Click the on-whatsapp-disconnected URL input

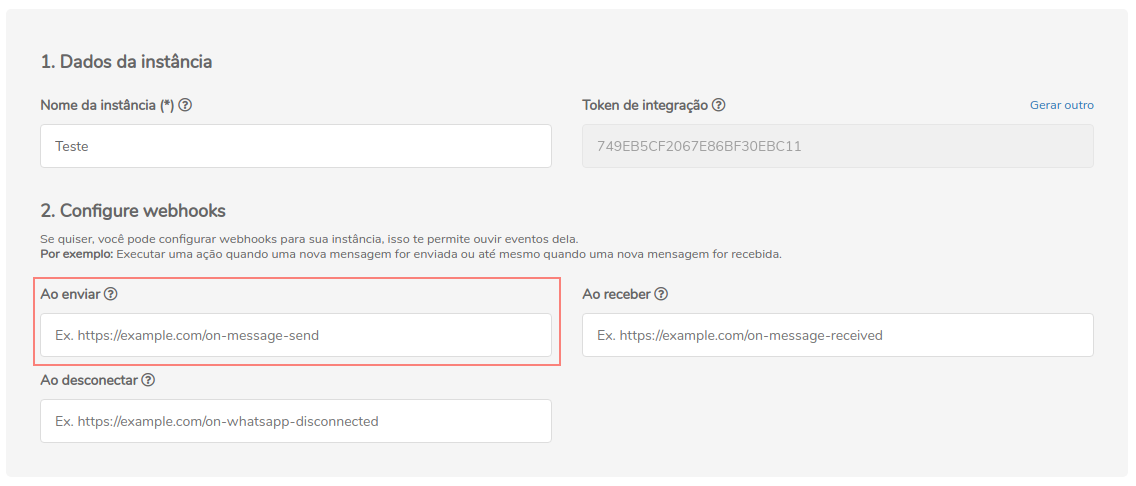[x=296, y=421]
